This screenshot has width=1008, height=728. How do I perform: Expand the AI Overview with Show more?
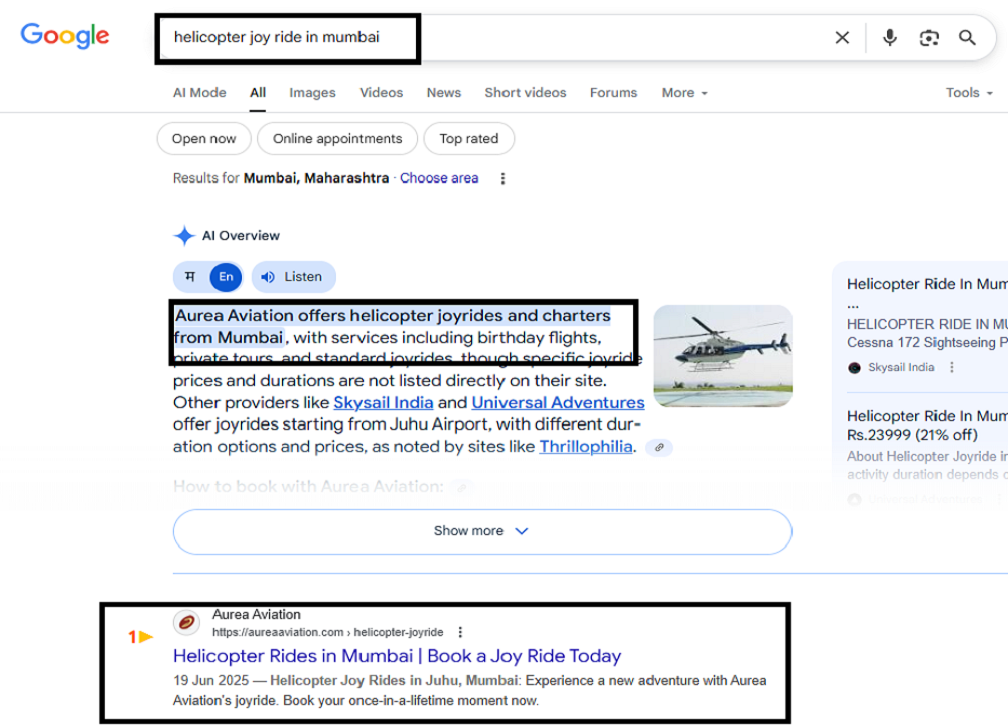[481, 531]
